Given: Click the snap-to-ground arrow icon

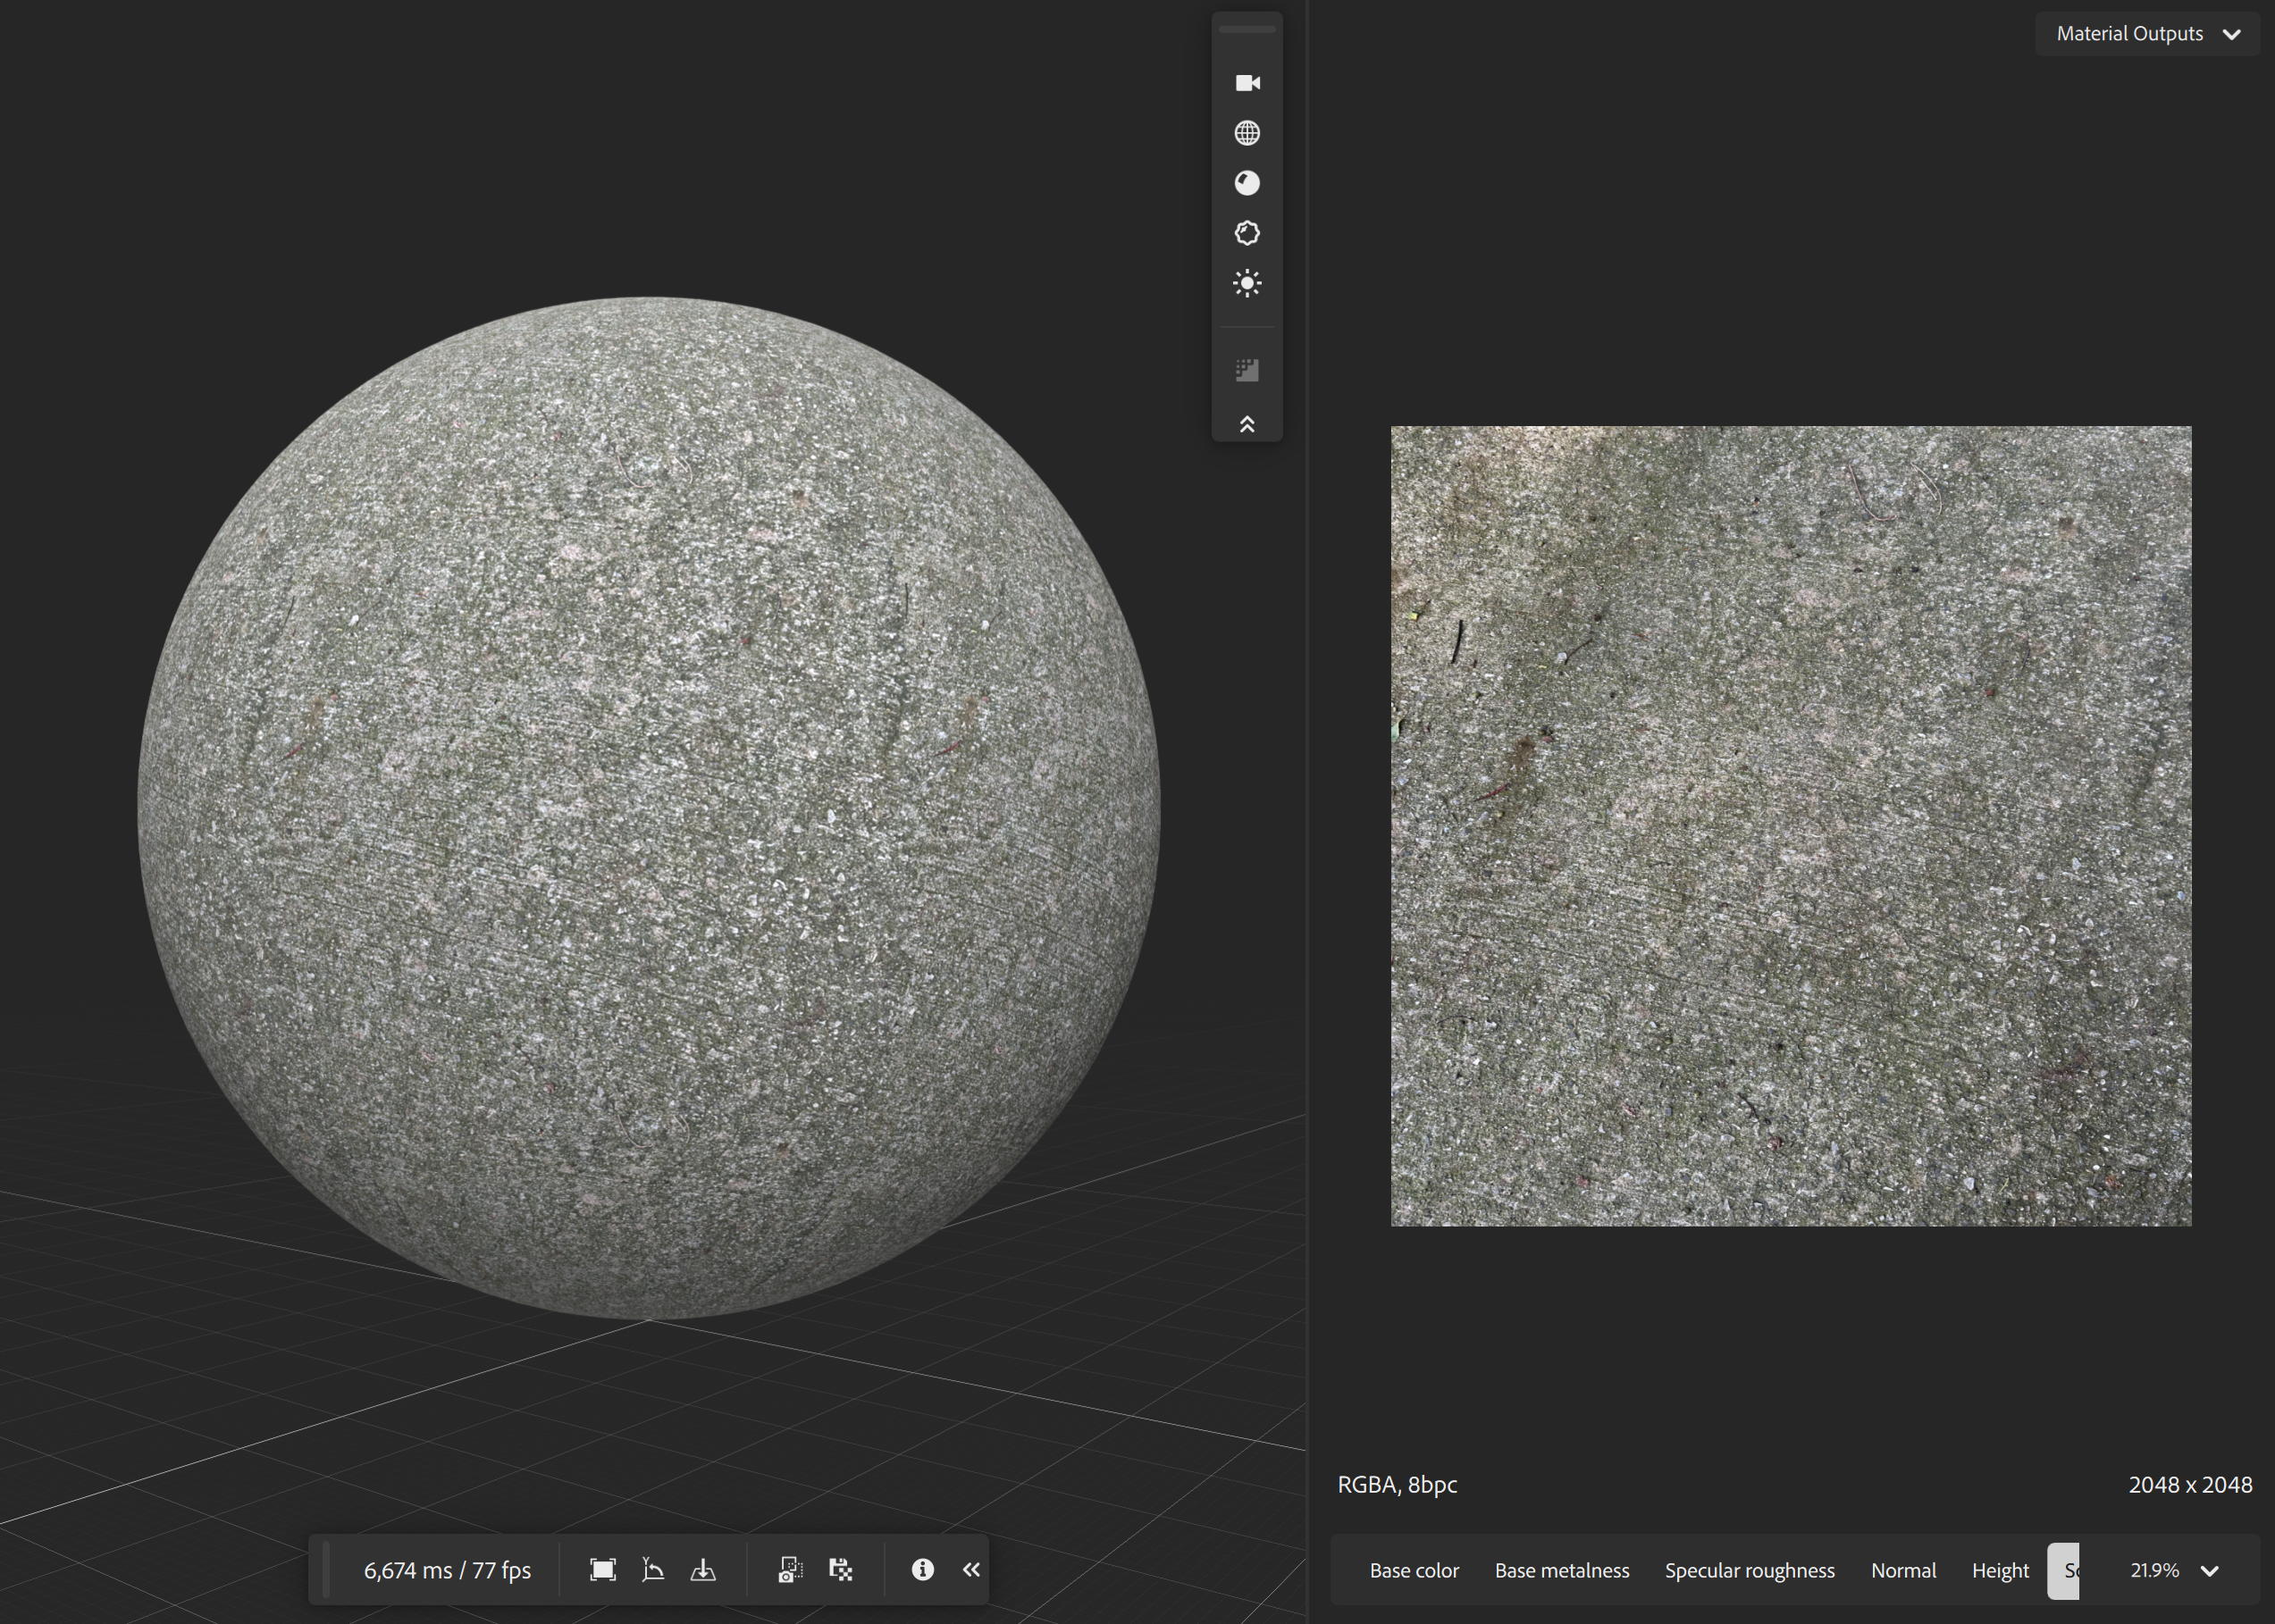Looking at the screenshot, I should coord(703,1569).
